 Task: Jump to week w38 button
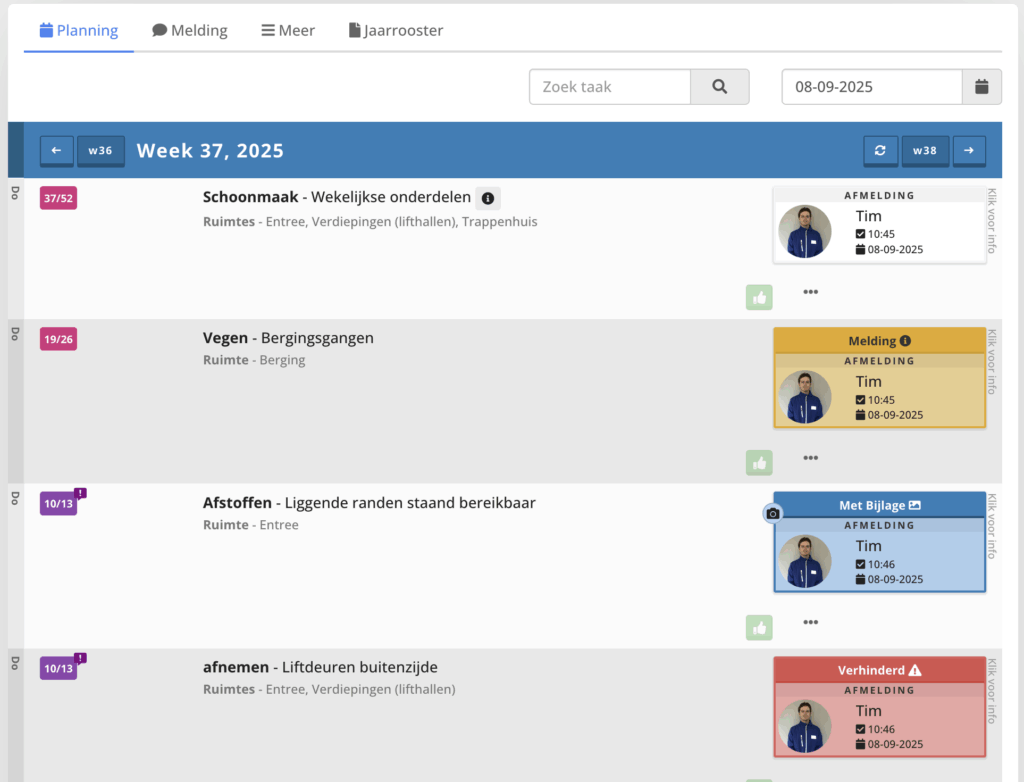pos(925,151)
